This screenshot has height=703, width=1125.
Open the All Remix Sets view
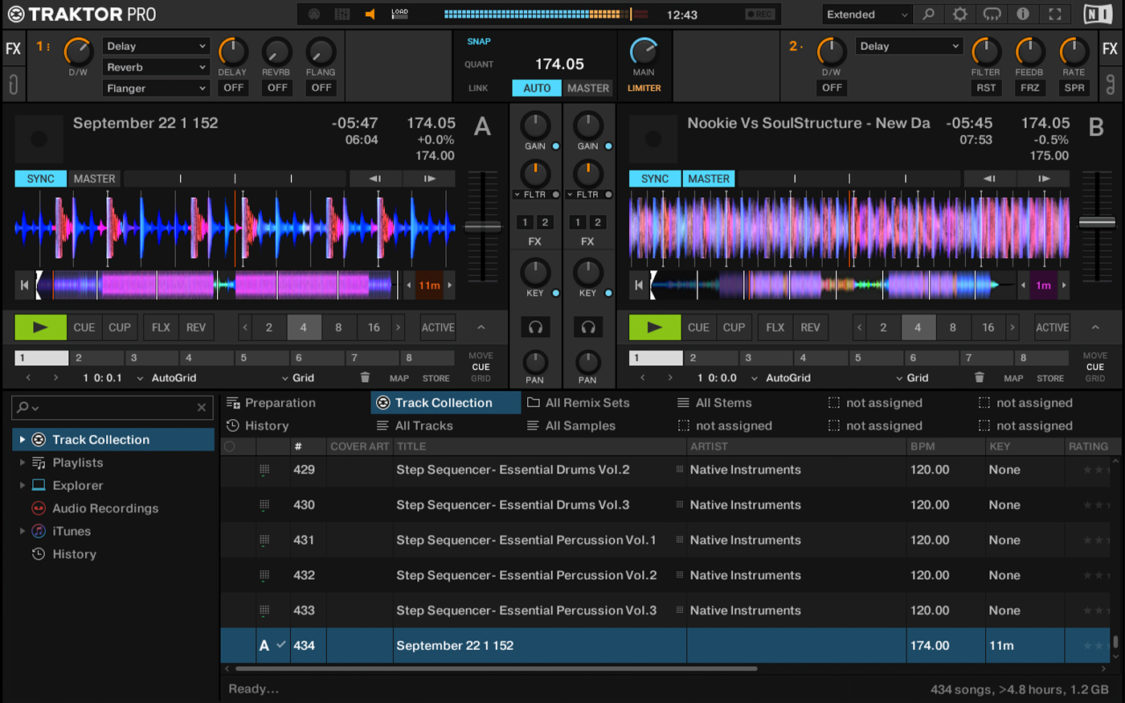(x=593, y=402)
